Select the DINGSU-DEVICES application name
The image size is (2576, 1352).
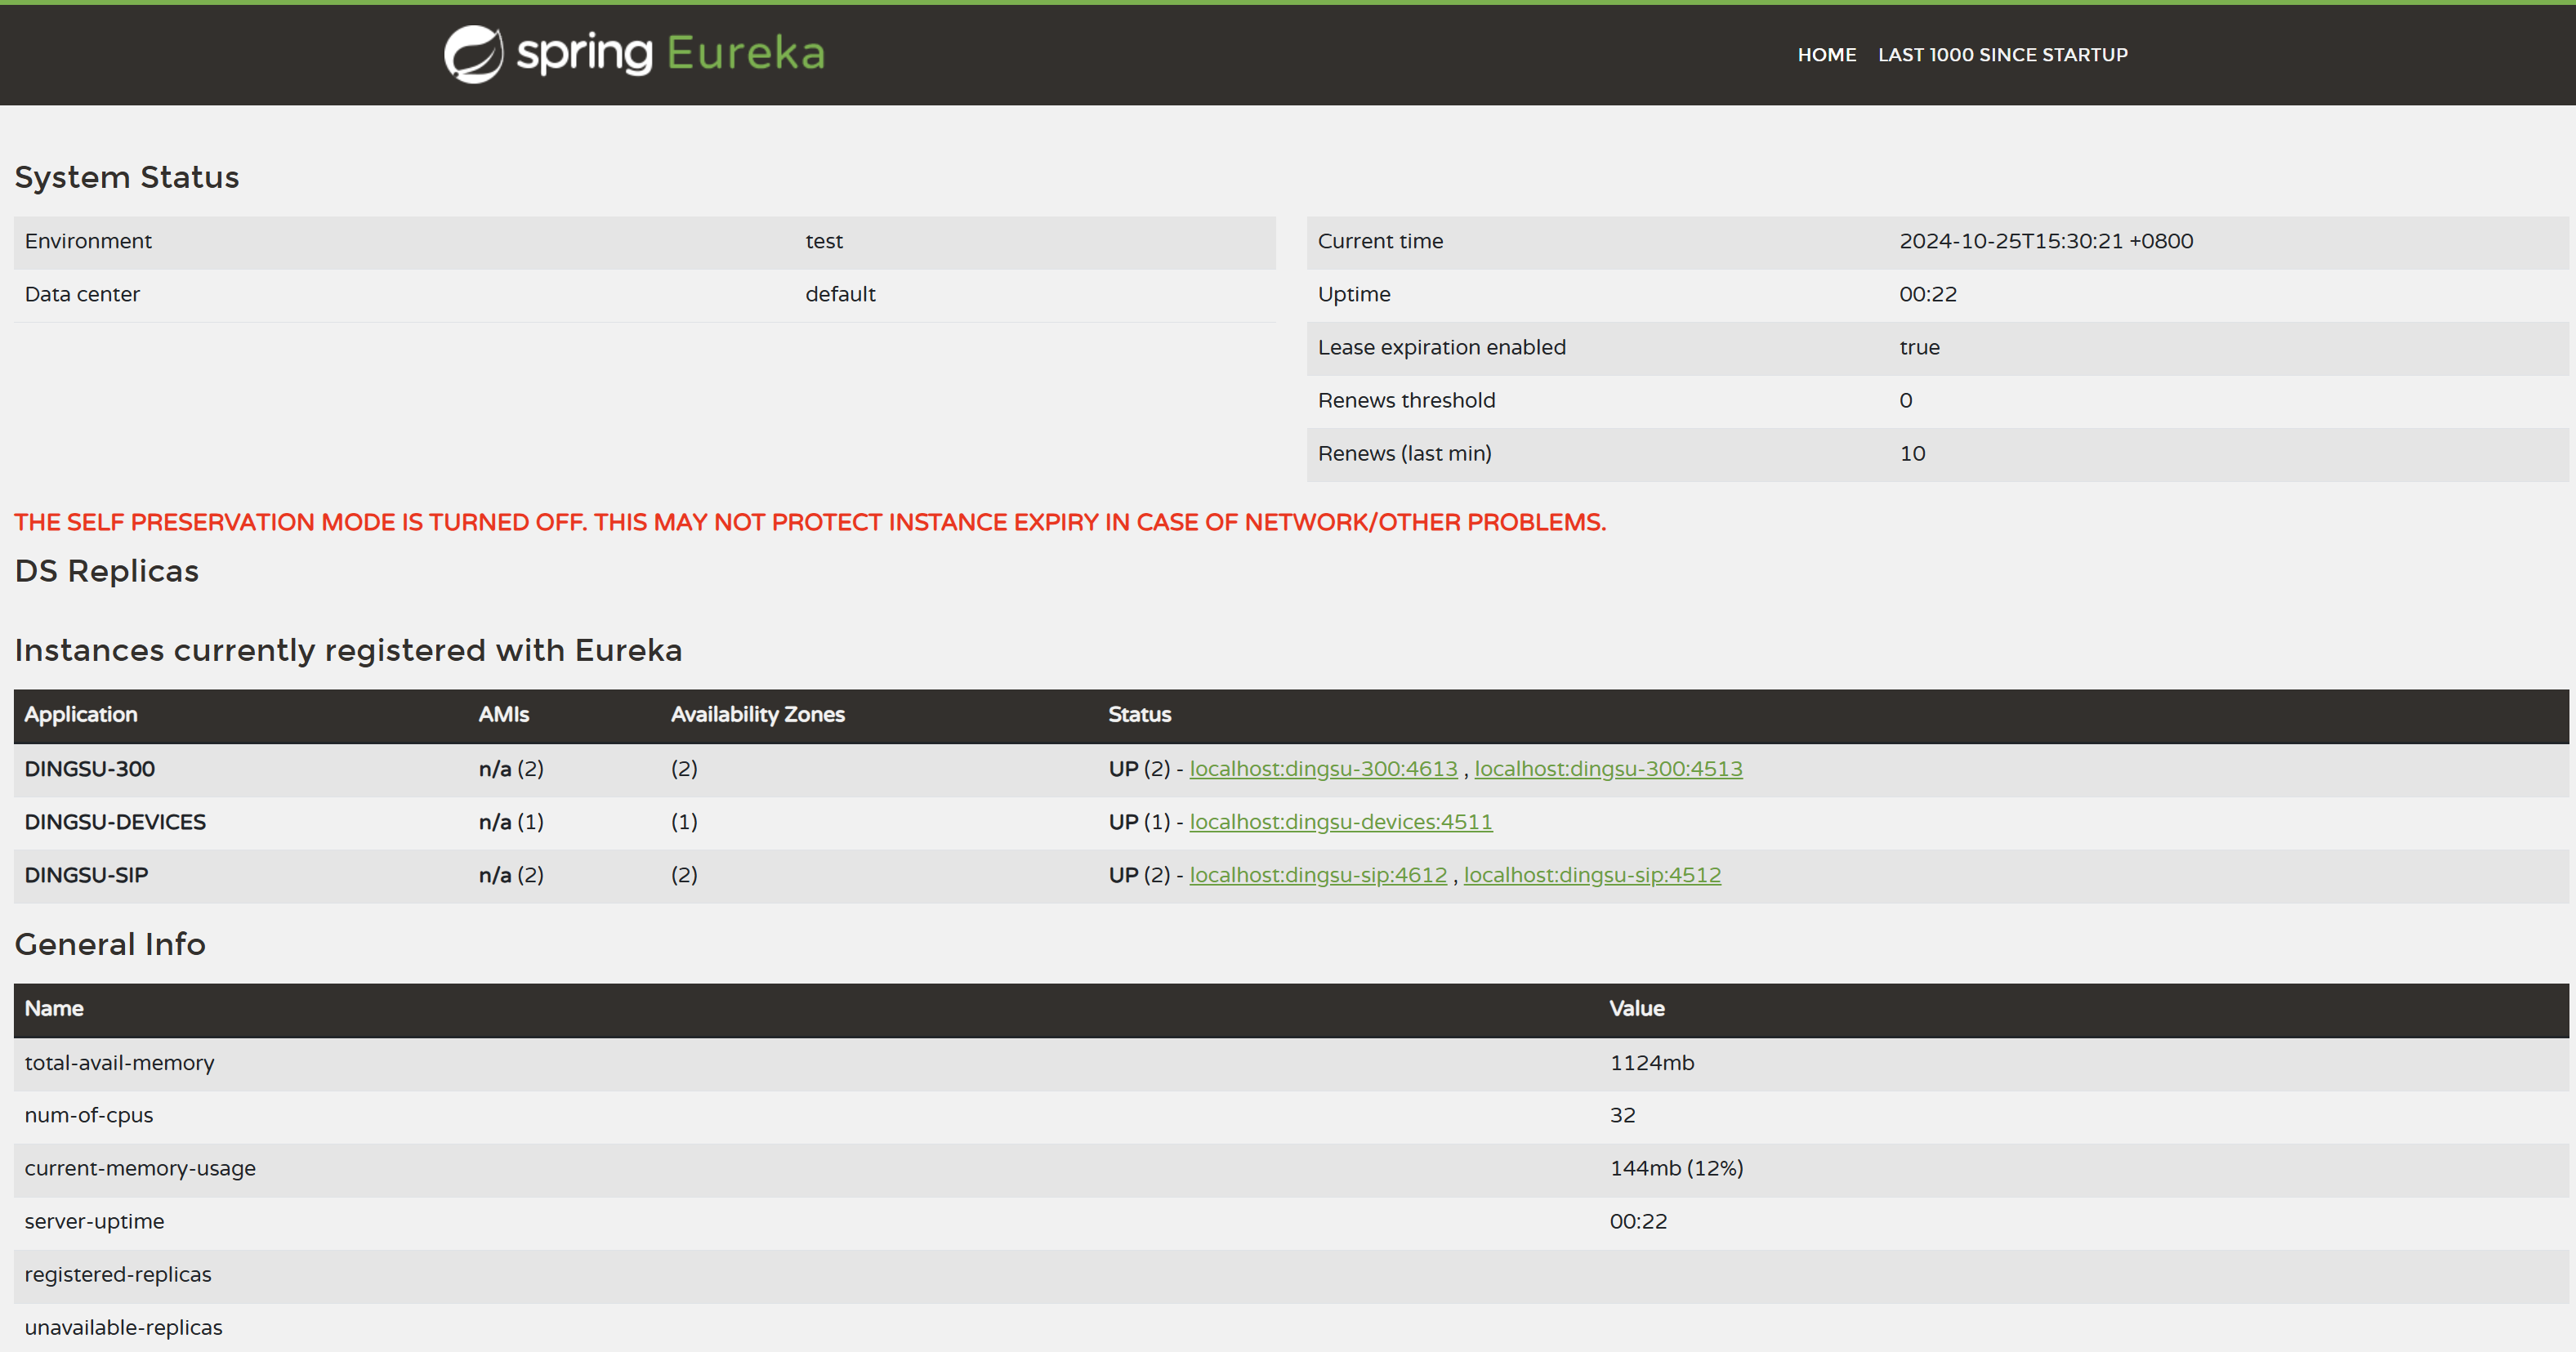tap(115, 822)
